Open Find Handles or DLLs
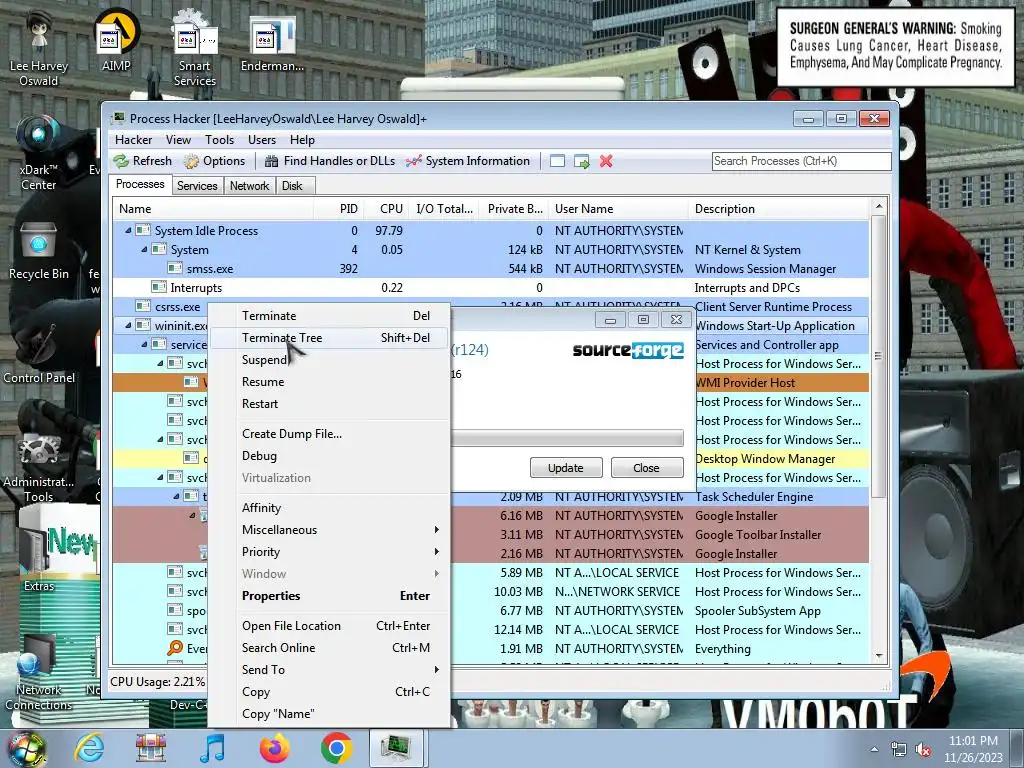Image resolution: width=1024 pixels, height=768 pixels. pos(329,161)
